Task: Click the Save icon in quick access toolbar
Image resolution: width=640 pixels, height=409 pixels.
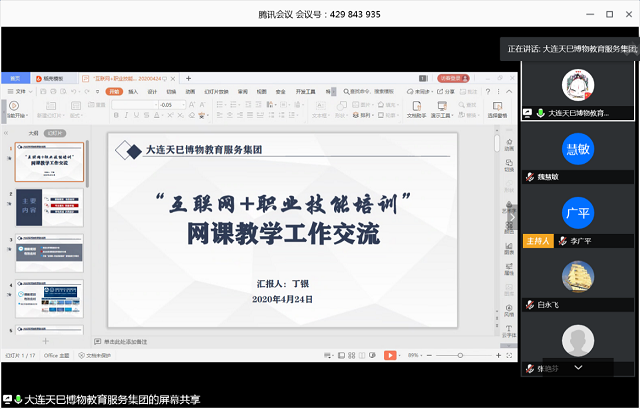Action: click(x=43, y=91)
